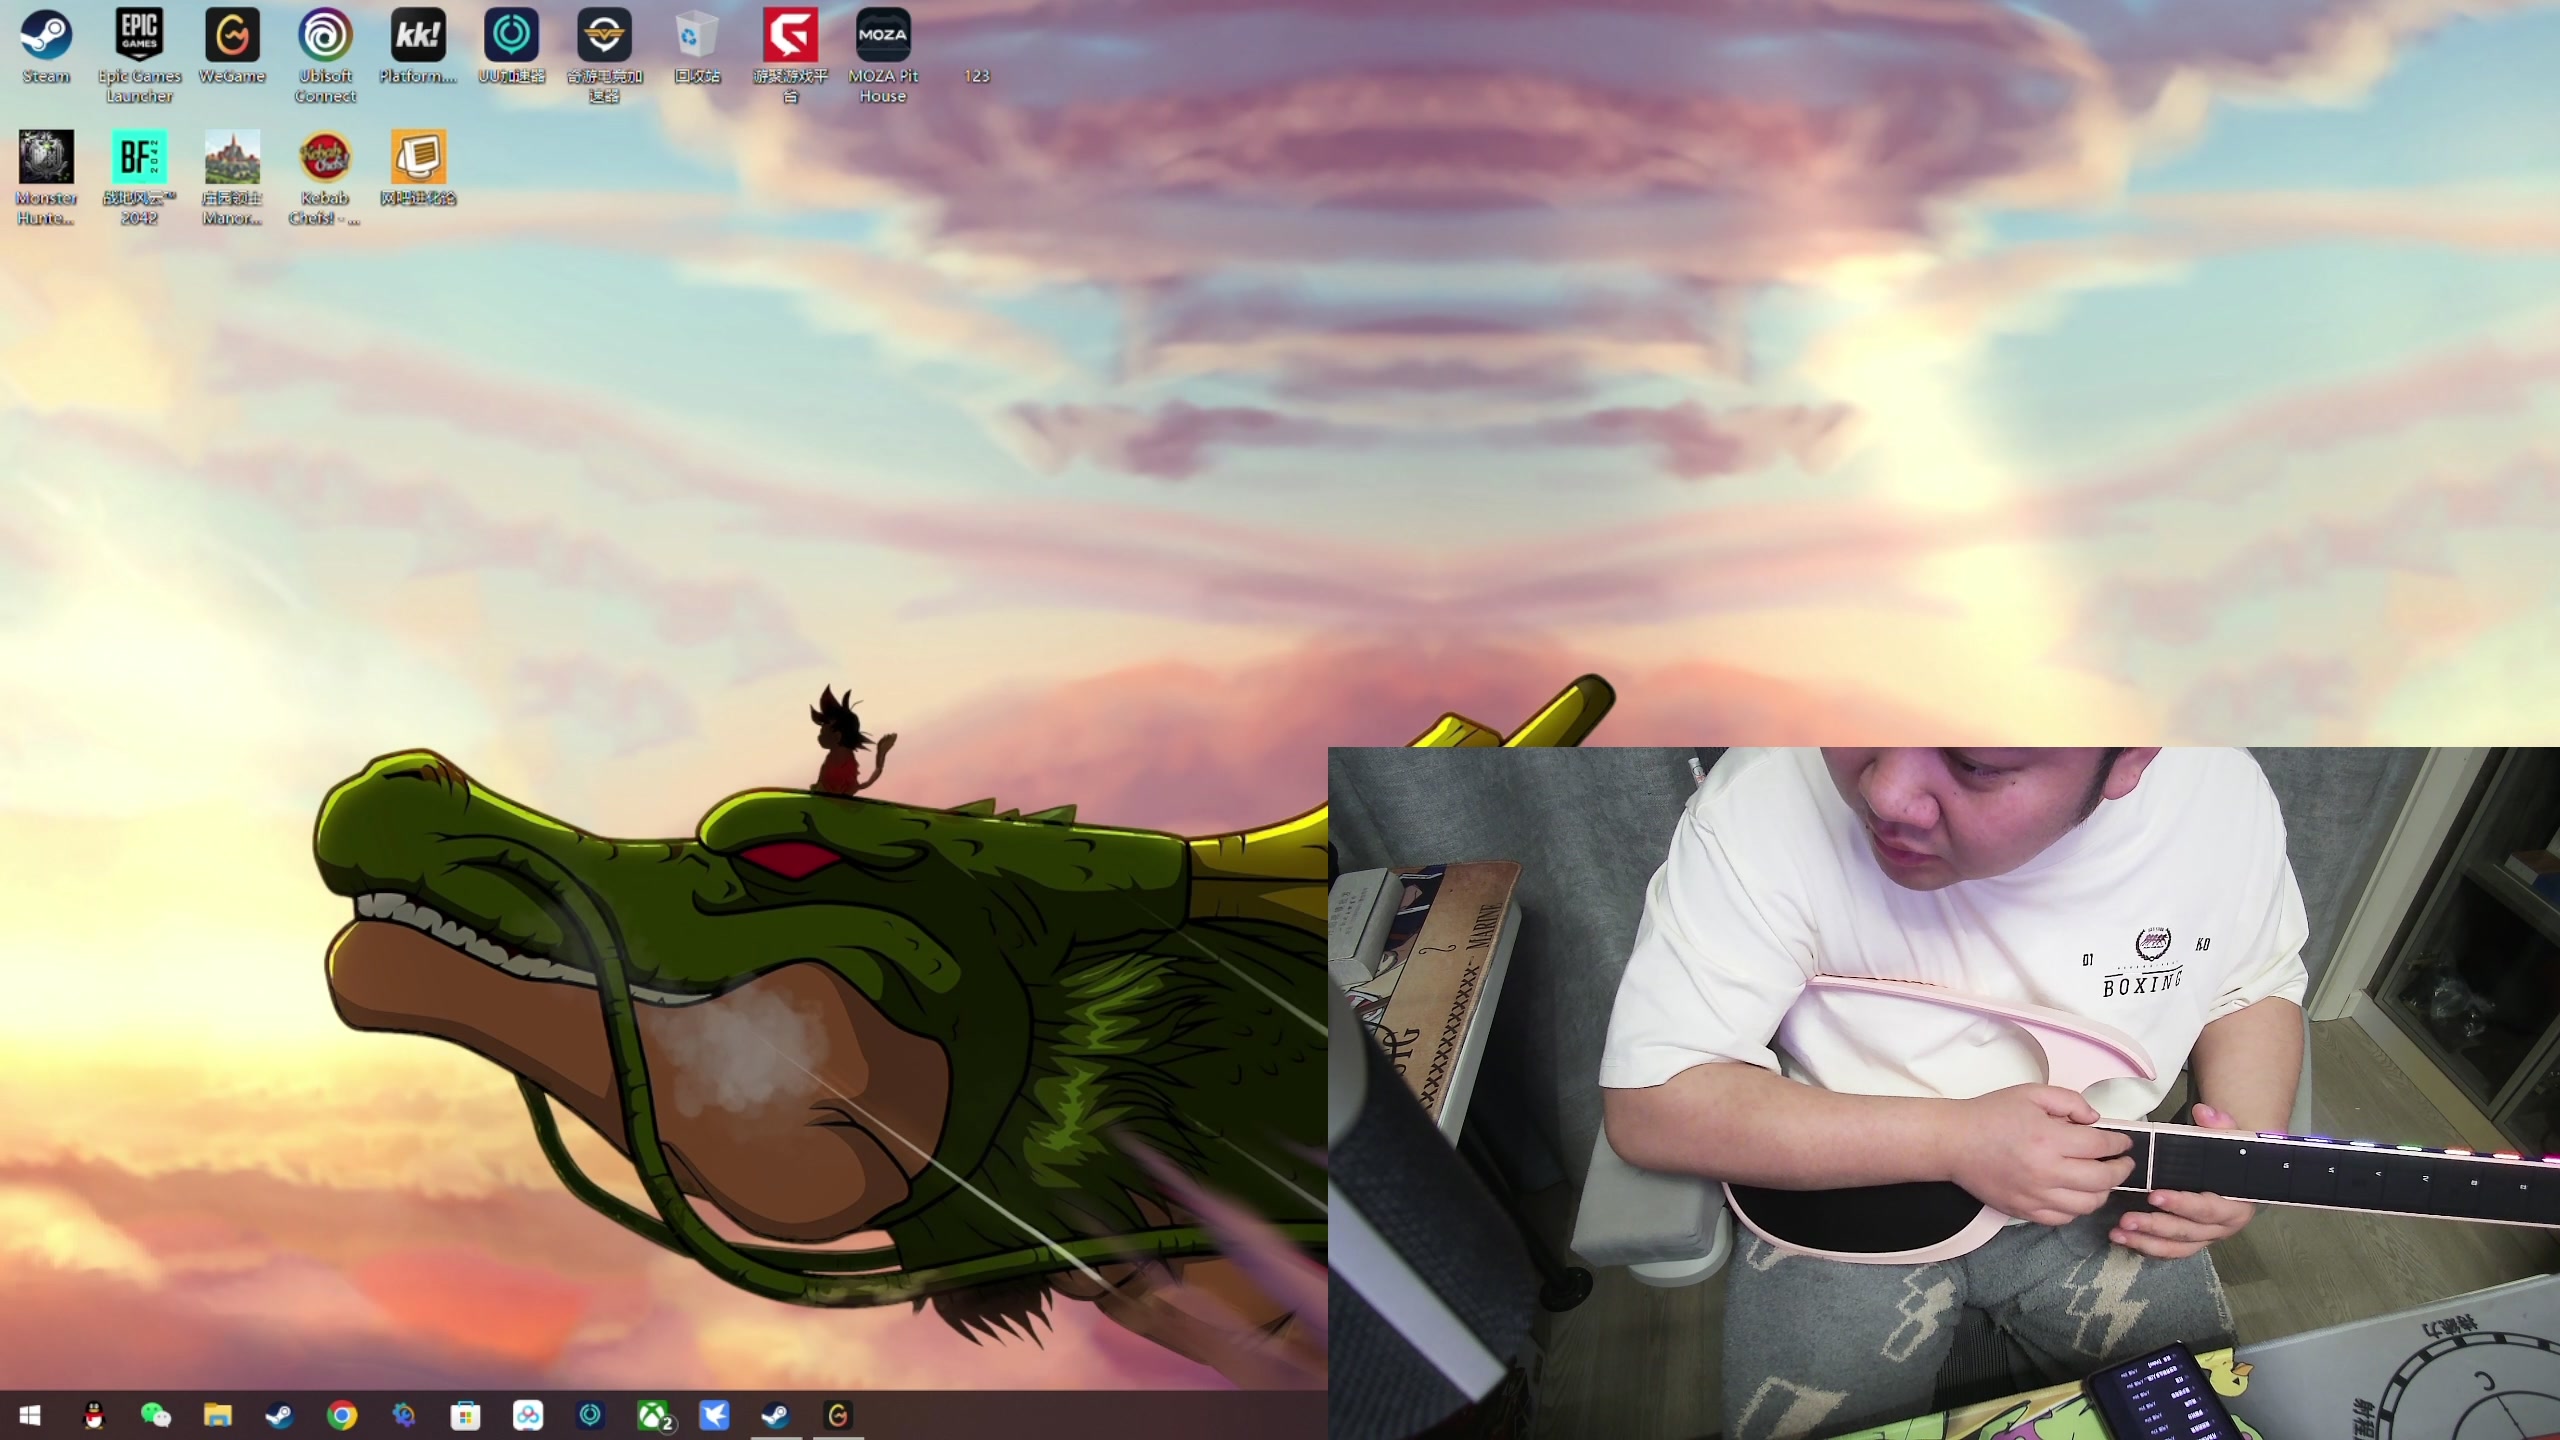Viewport: 2560px width, 1440px height.
Task: Select the kk! Platform desktop icon
Action: (x=418, y=37)
